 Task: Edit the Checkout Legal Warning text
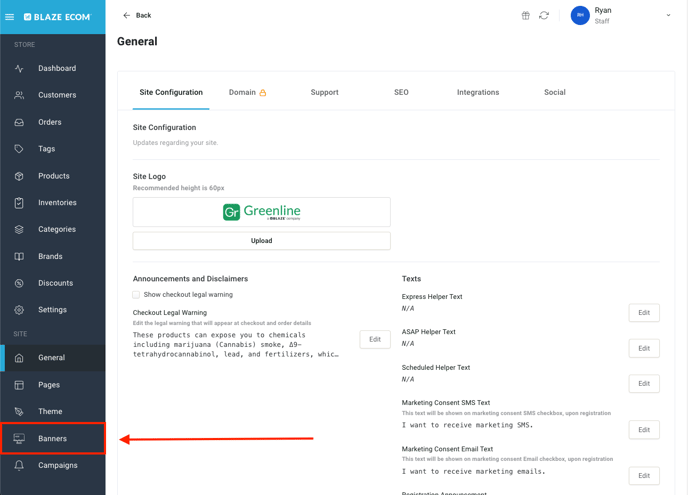374,339
